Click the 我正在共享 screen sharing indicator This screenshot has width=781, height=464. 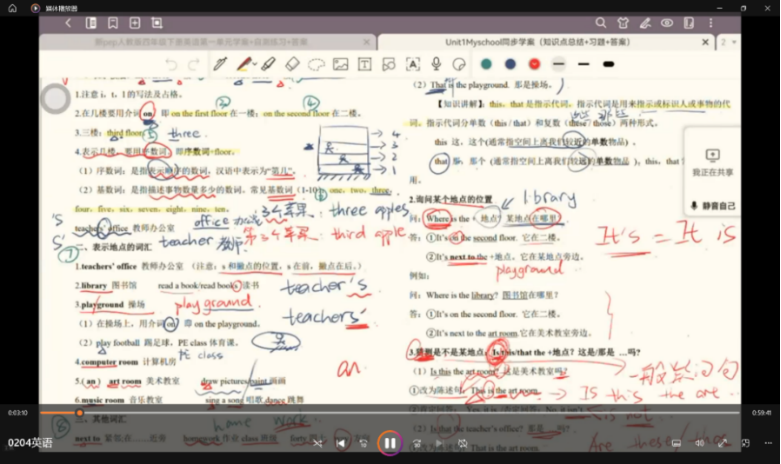[x=712, y=163]
